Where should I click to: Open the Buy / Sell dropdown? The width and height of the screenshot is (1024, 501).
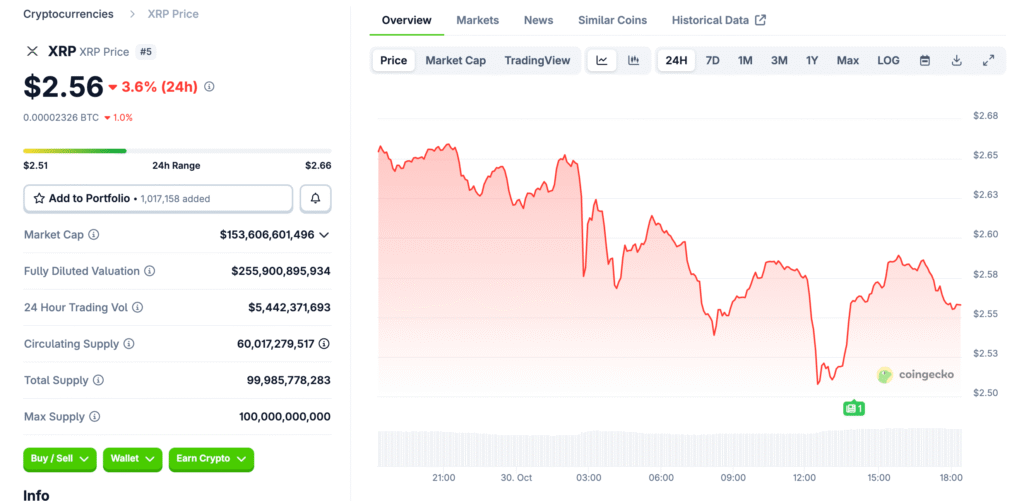(x=60, y=459)
